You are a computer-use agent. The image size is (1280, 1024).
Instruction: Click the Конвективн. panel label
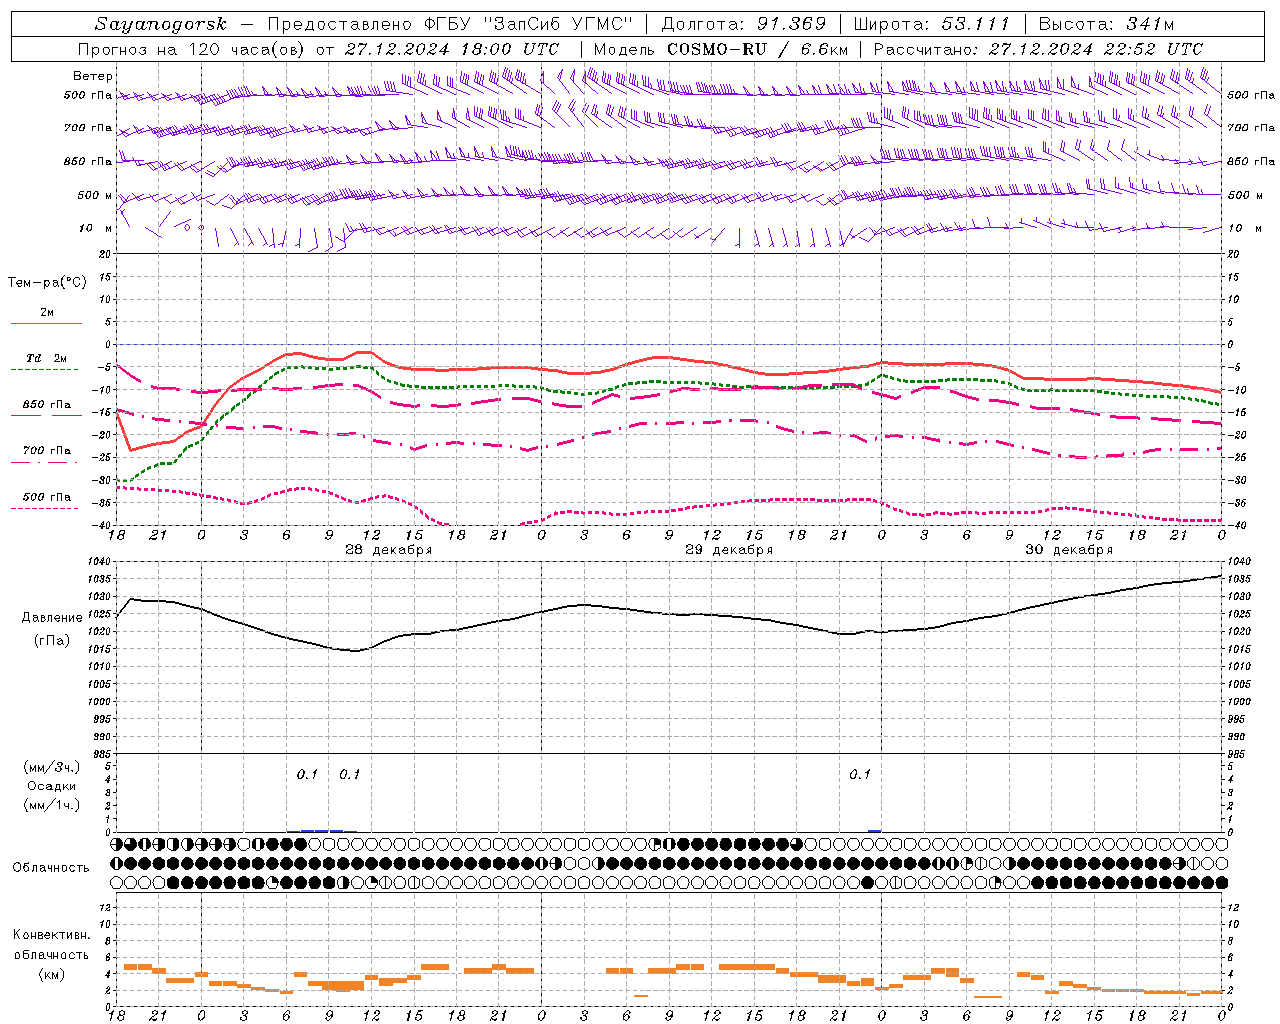click(51, 935)
